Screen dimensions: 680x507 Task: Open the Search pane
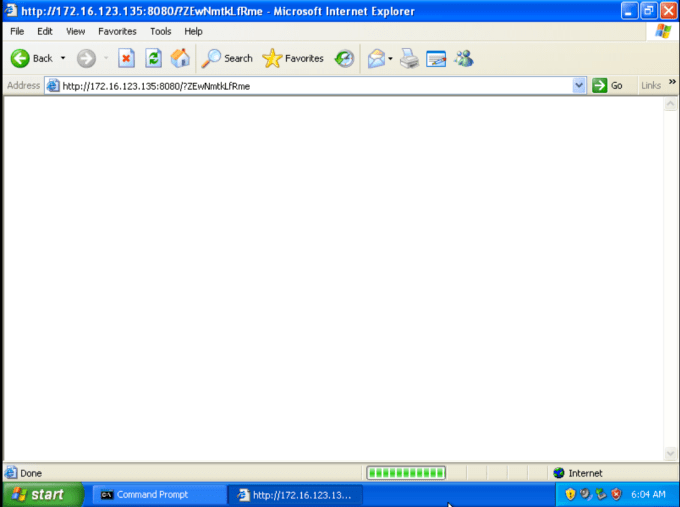(227, 58)
